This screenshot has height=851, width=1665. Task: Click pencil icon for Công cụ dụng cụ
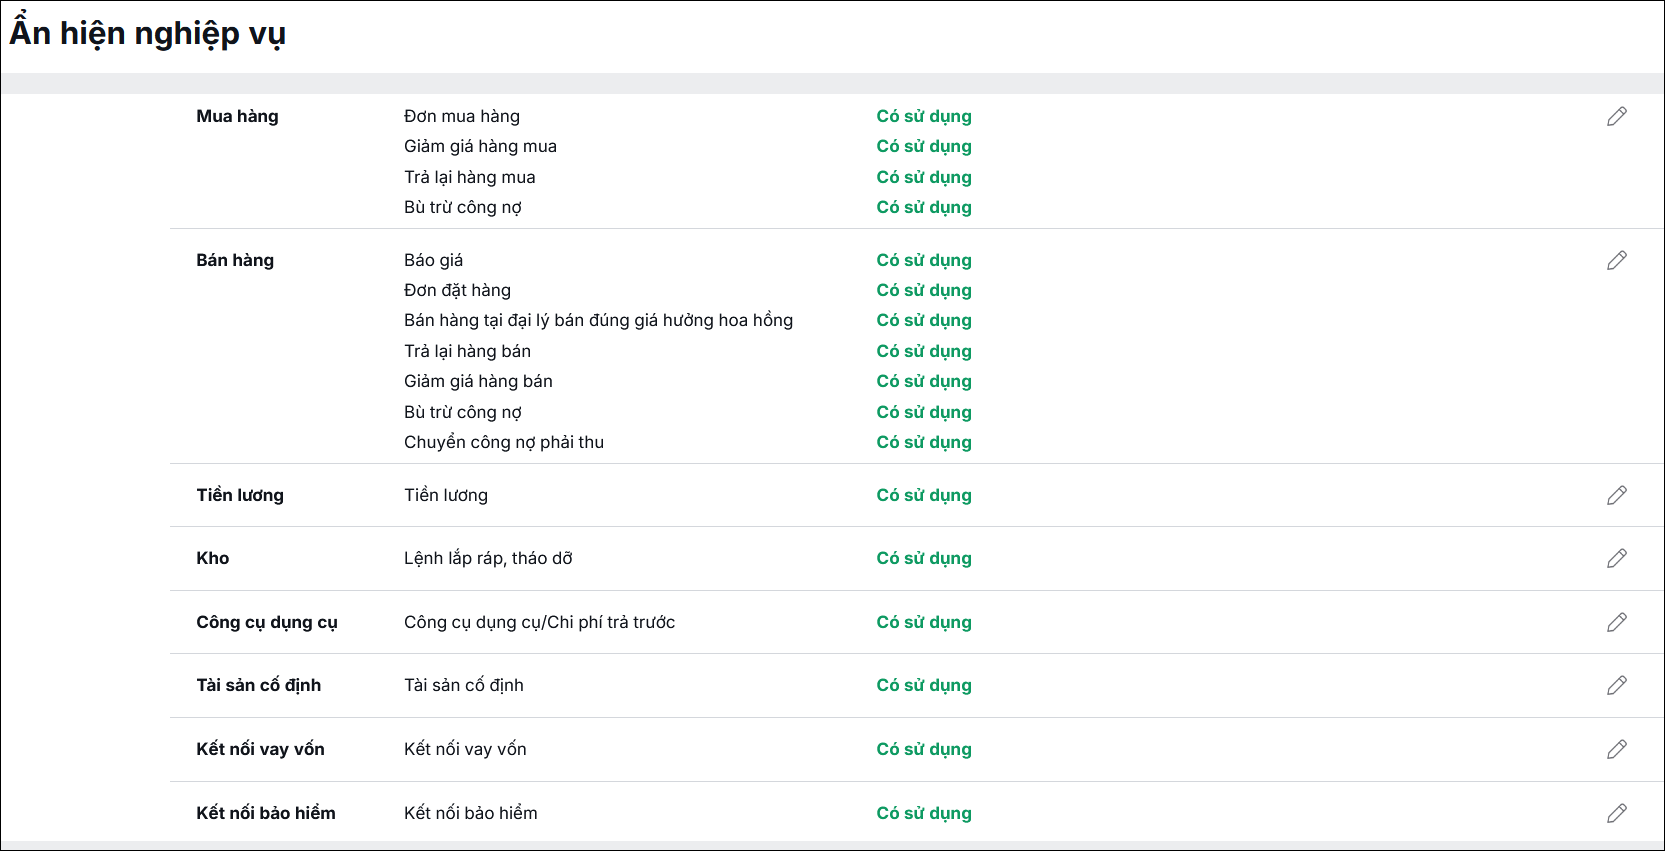click(1617, 622)
